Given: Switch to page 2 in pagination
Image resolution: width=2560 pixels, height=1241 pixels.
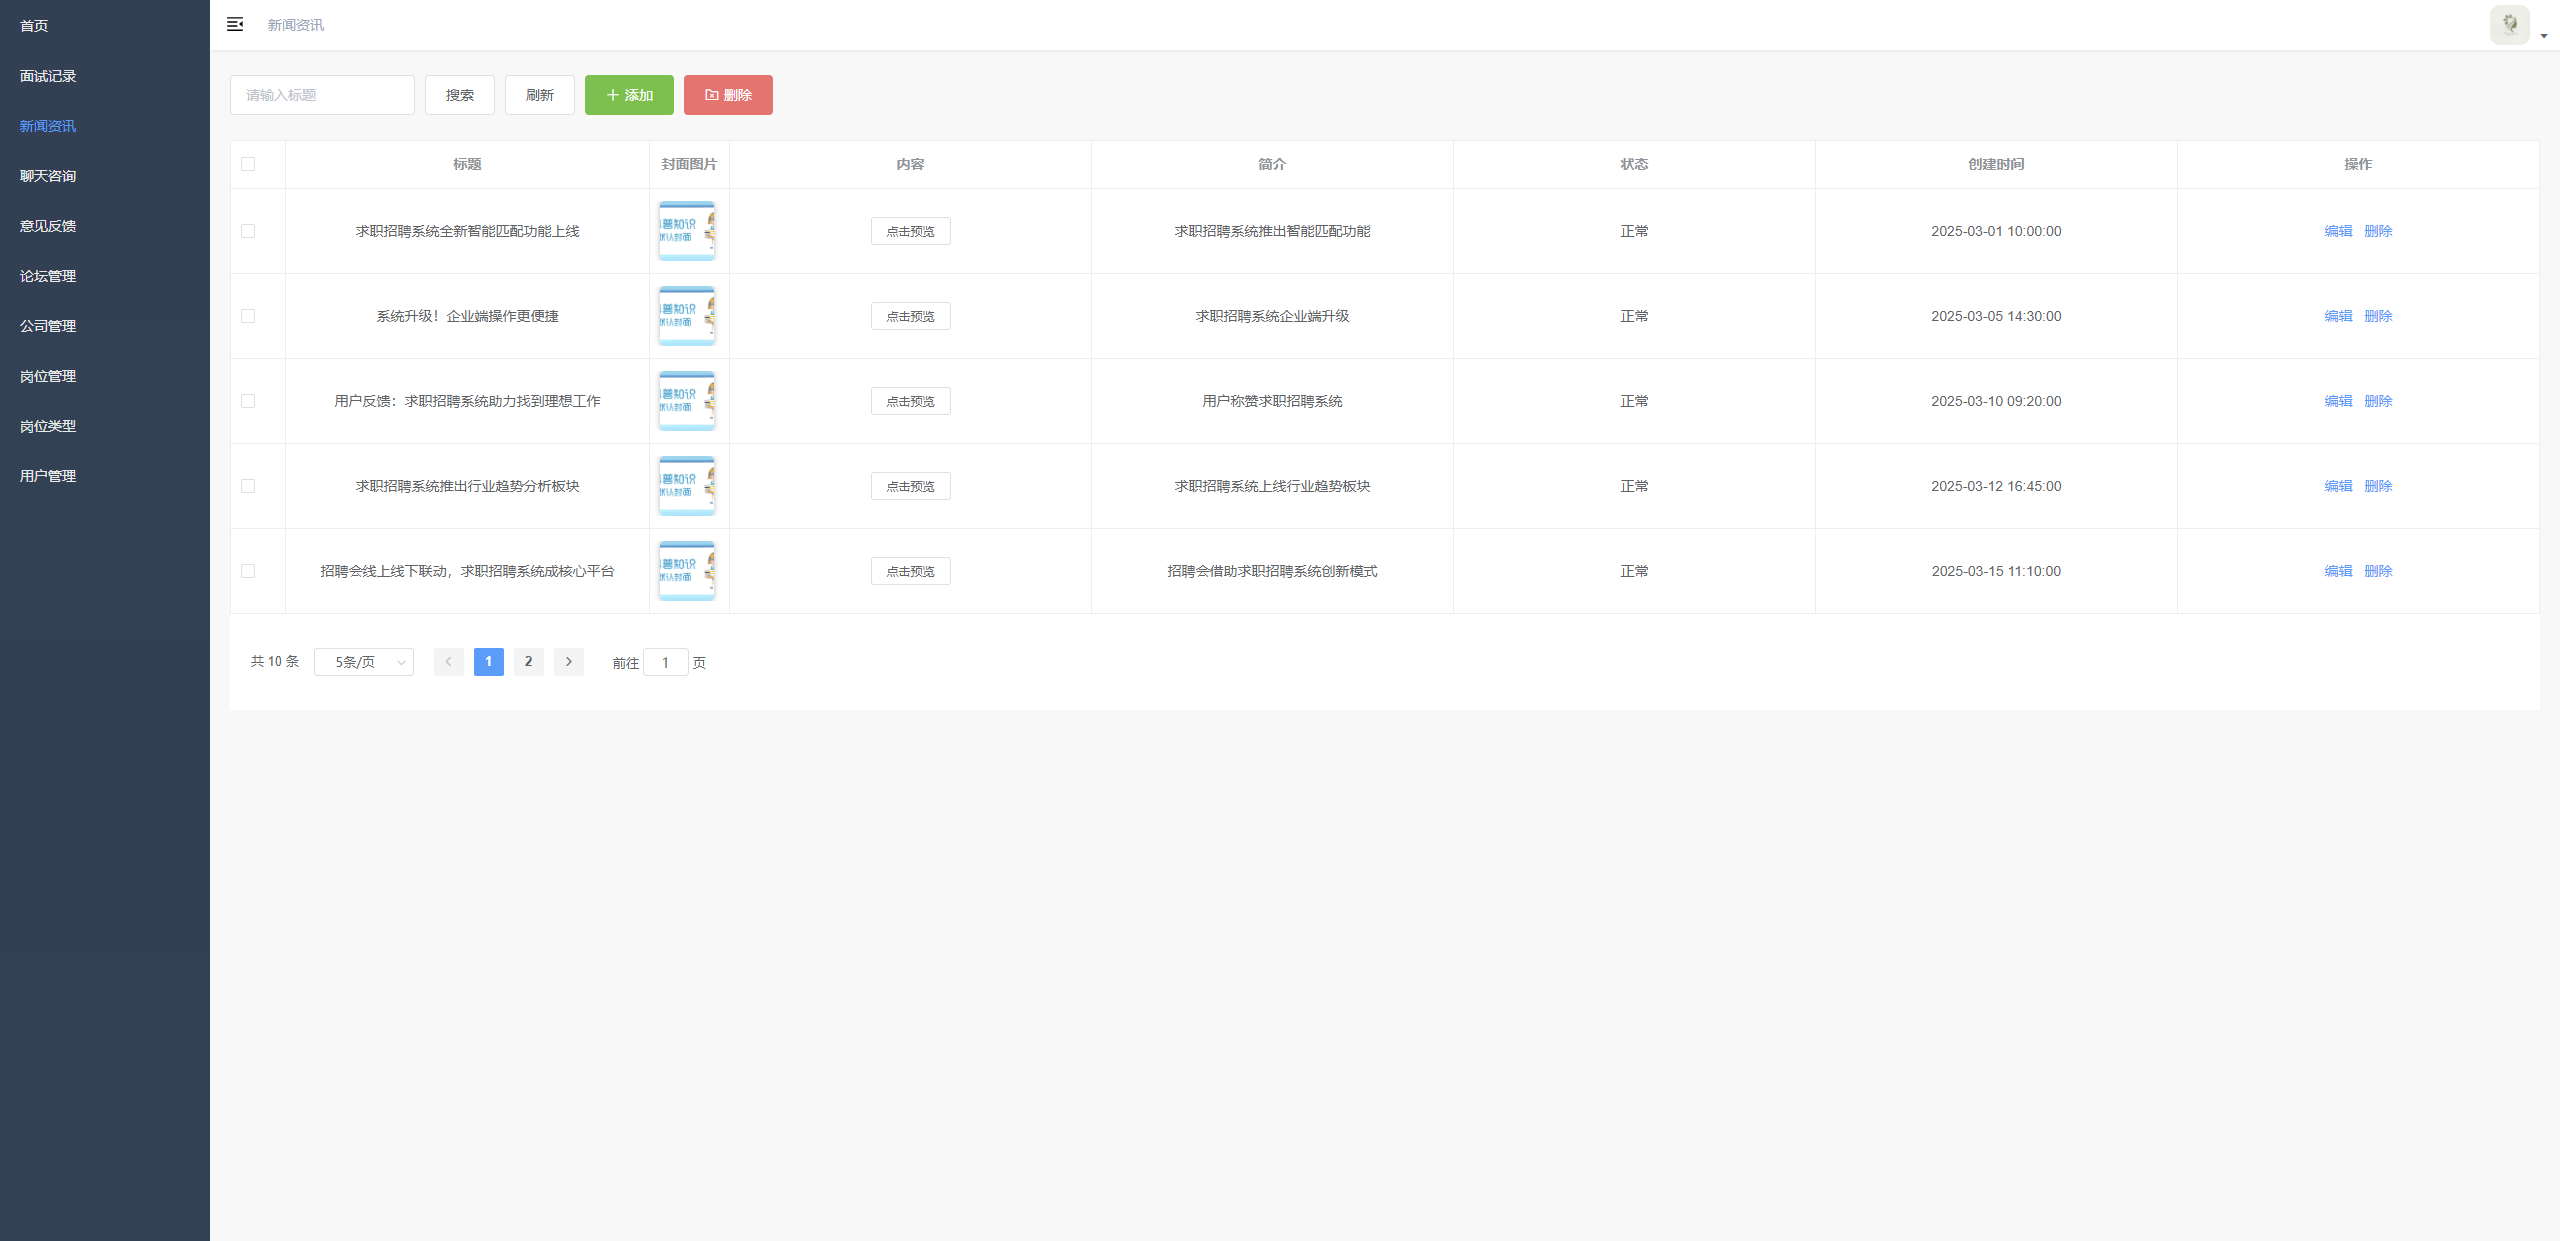Looking at the screenshot, I should click(x=528, y=662).
